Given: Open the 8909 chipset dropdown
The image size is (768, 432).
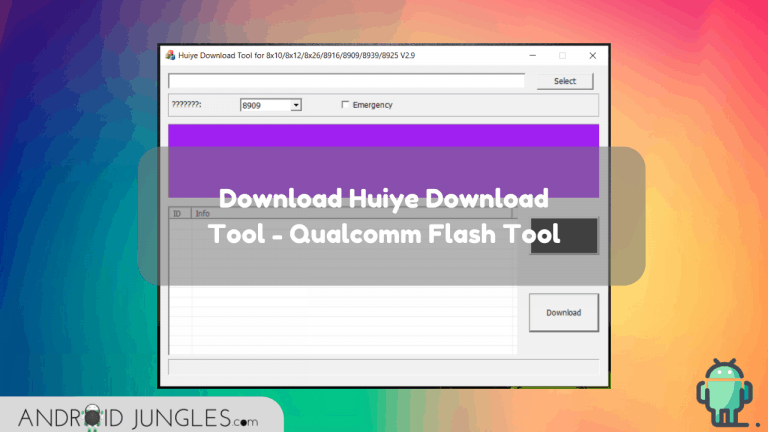Looking at the screenshot, I should point(296,105).
